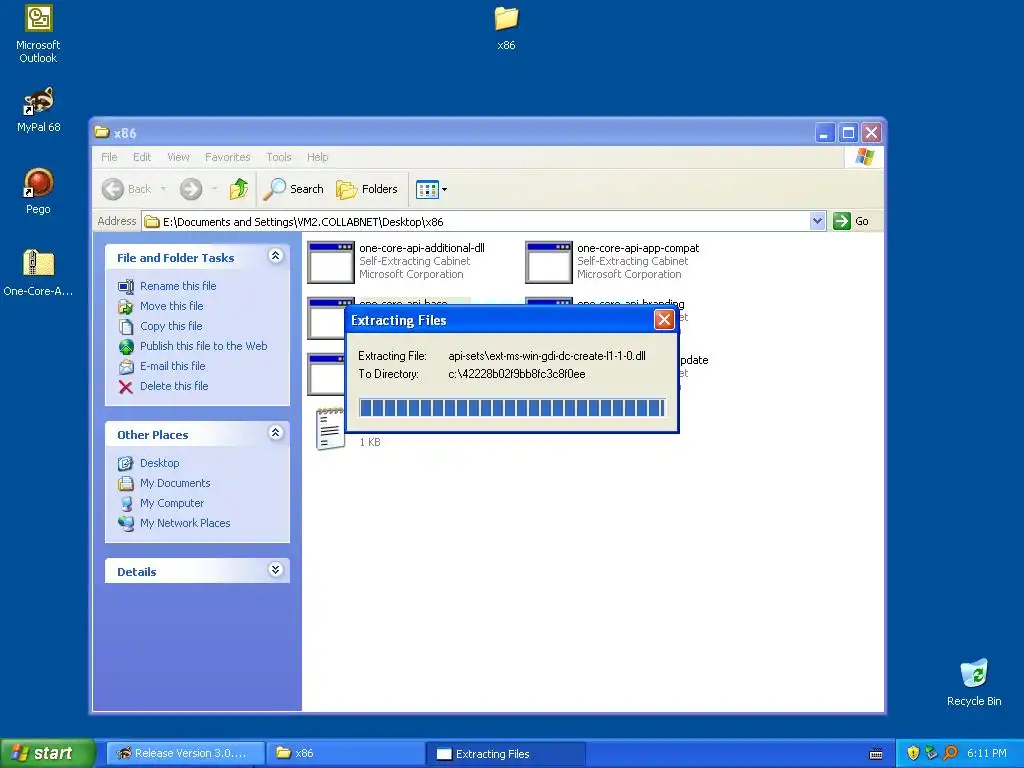The width and height of the screenshot is (1024, 768).
Task: Switch to Release Version 3.0 taskbar button
Action: point(186,754)
